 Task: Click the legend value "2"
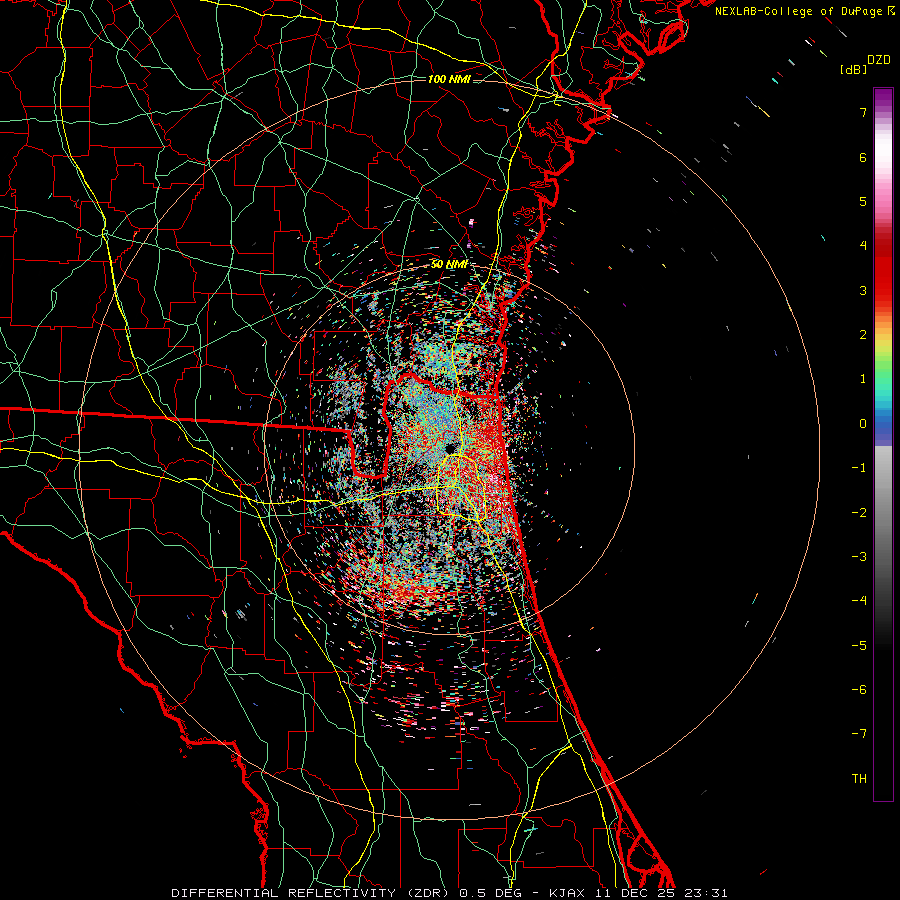click(x=863, y=335)
